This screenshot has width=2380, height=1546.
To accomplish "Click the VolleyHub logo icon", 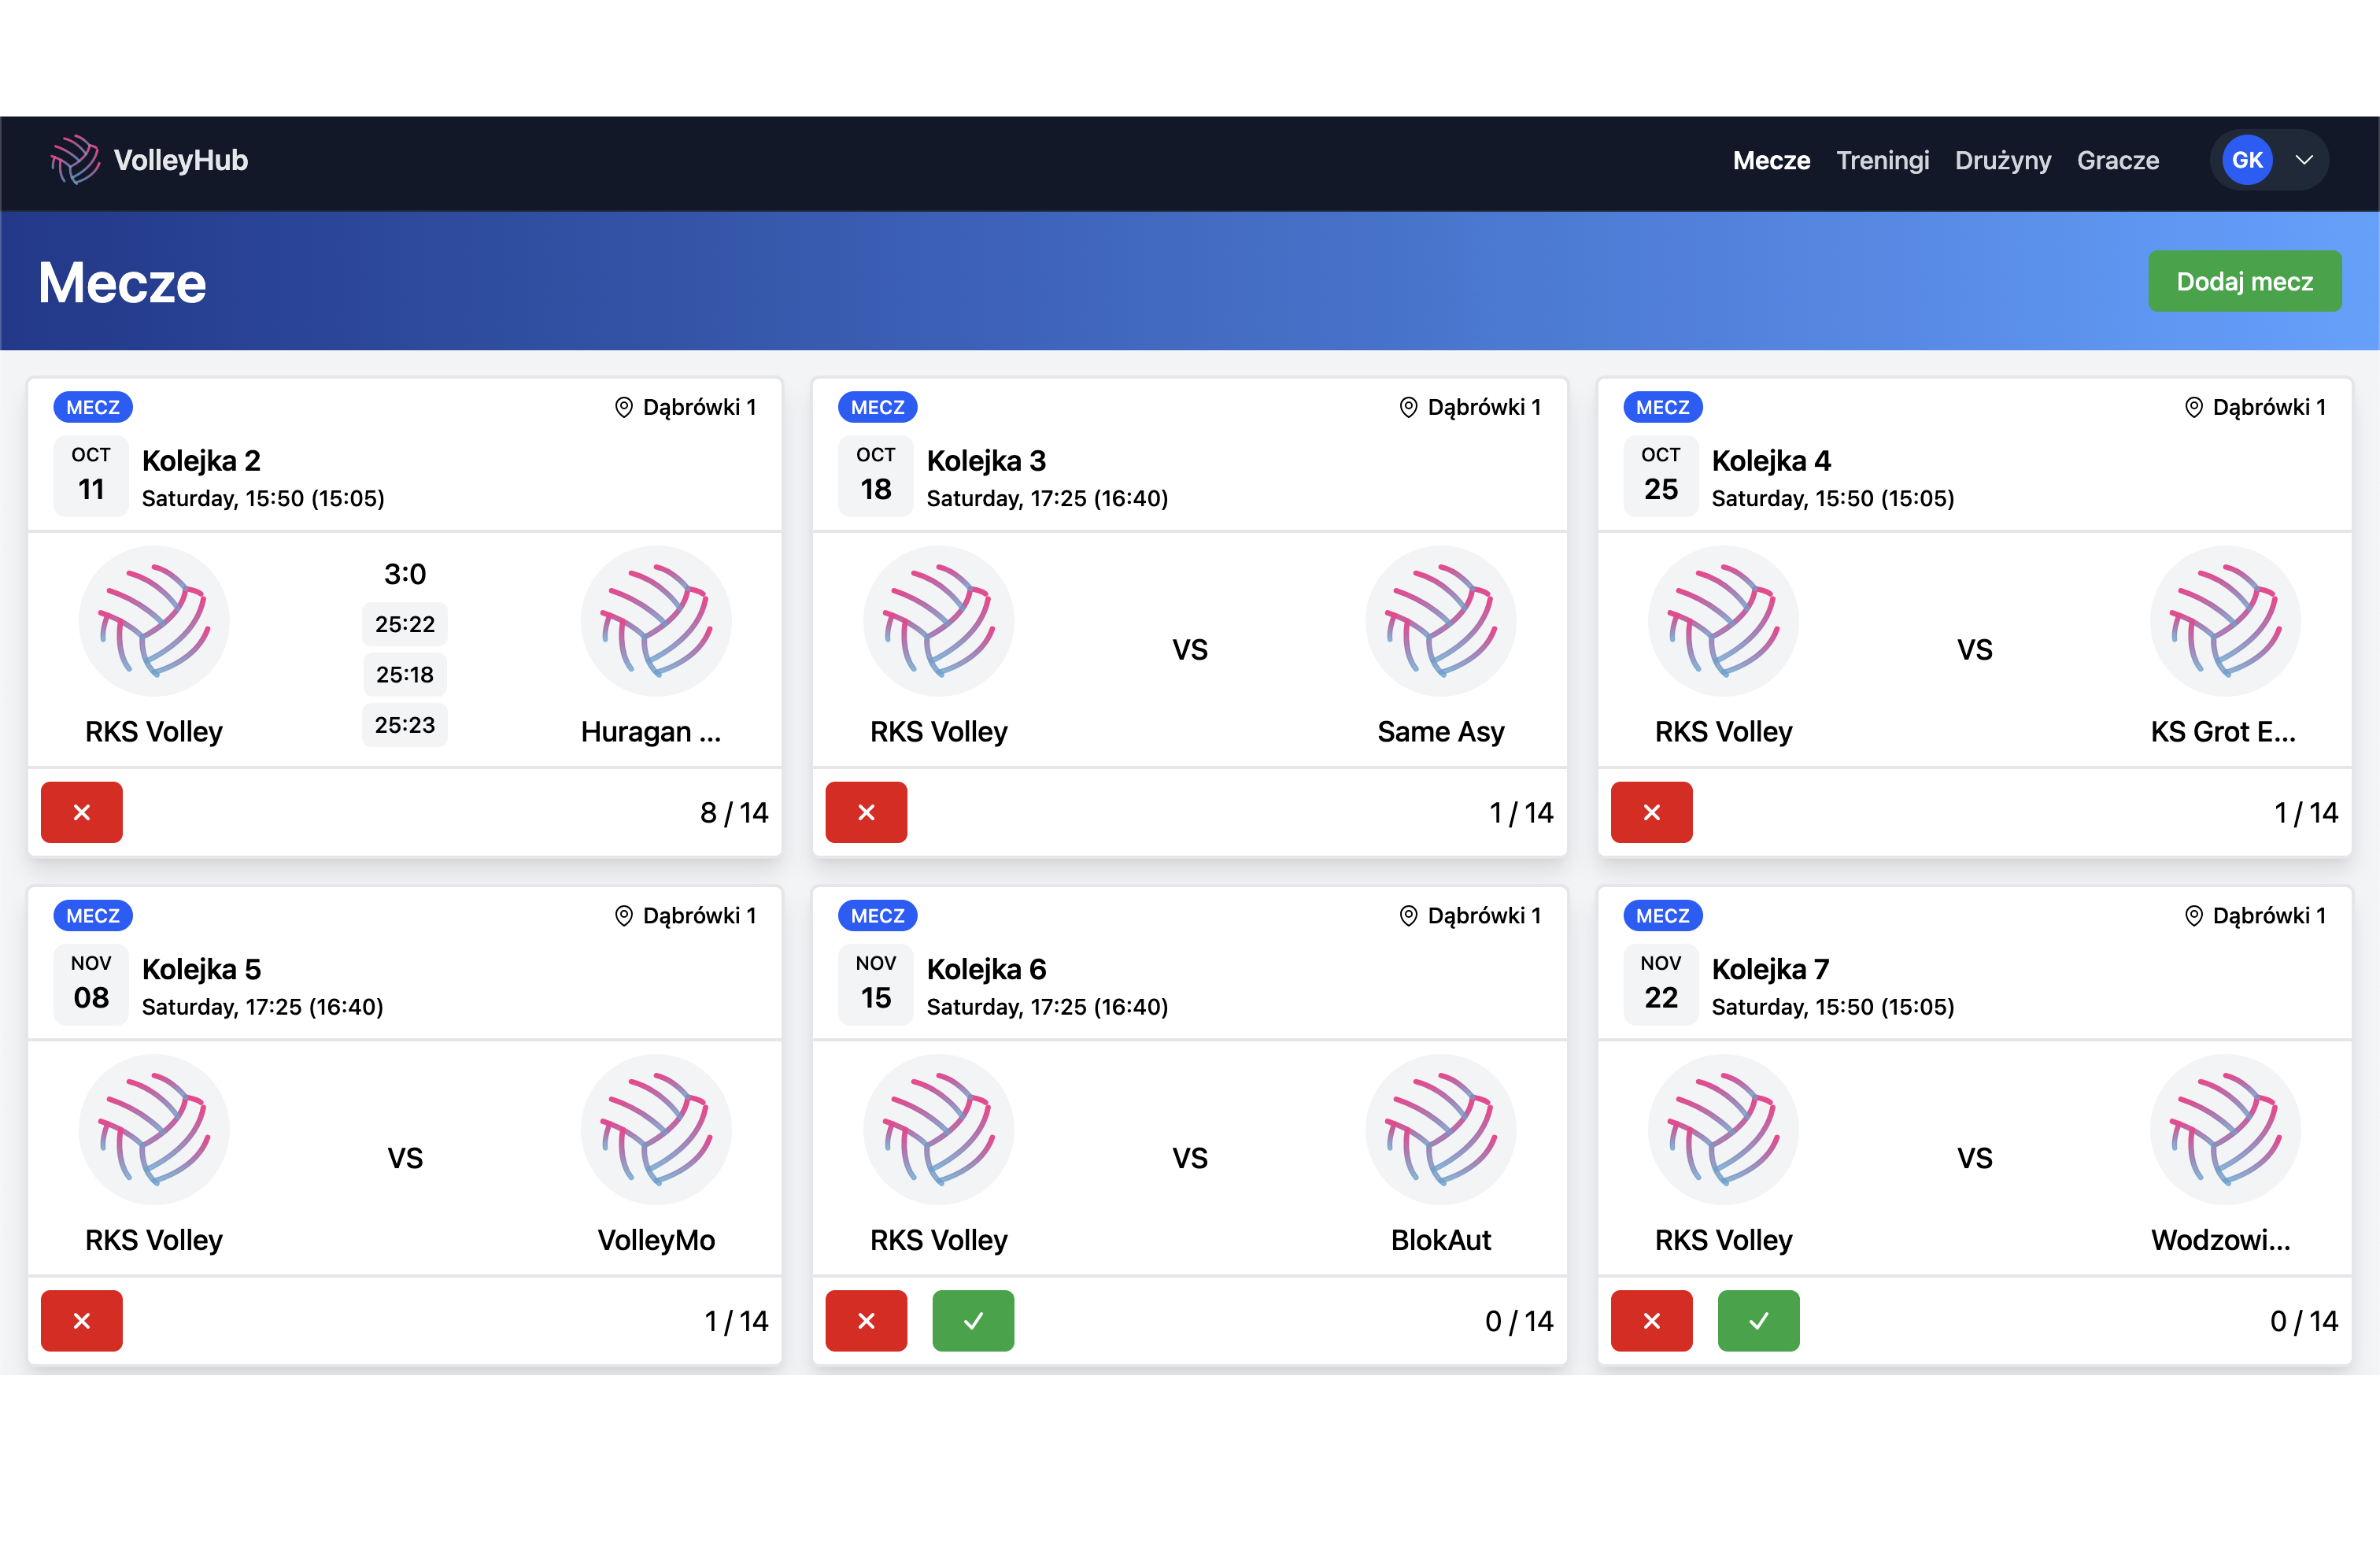I will pos(75,160).
